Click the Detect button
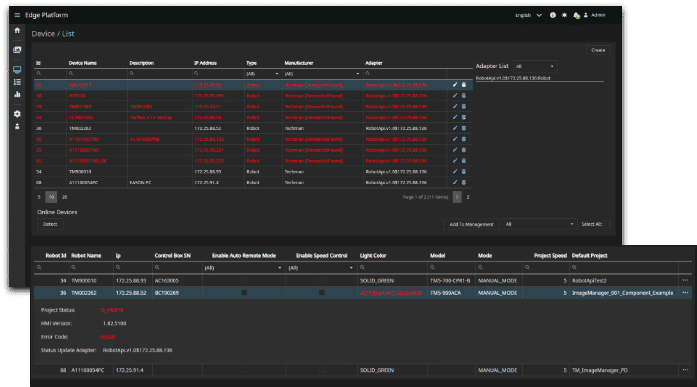The width and height of the screenshot is (697, 387). coord(50,224)
